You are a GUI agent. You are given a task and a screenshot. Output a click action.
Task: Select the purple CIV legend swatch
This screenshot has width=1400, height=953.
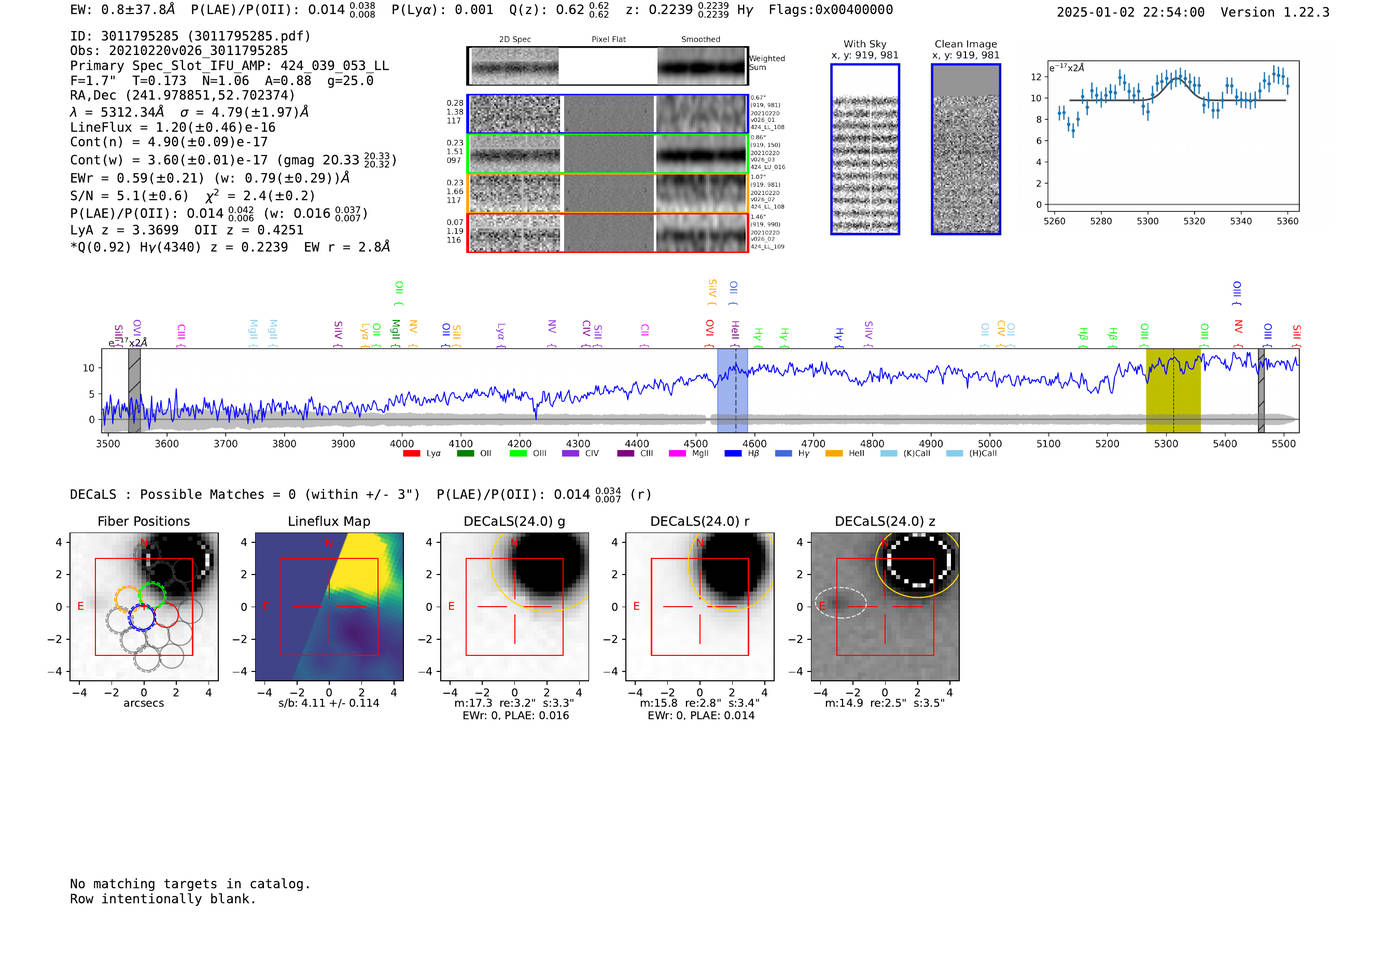[x=571, y=454]
